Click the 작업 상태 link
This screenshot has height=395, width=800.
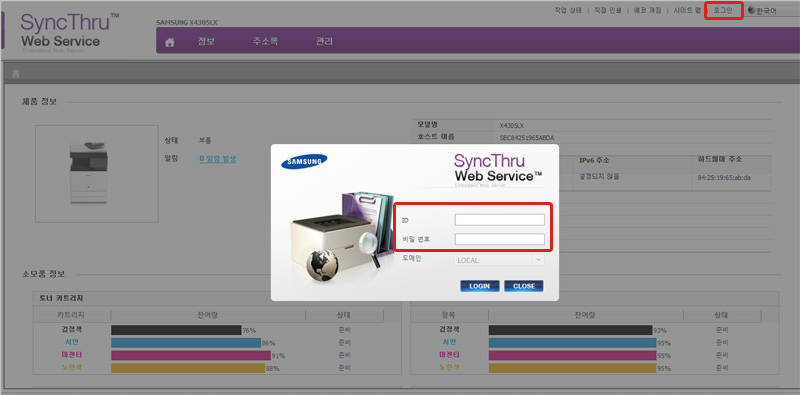pyautogui.click(x=568, y=10)
